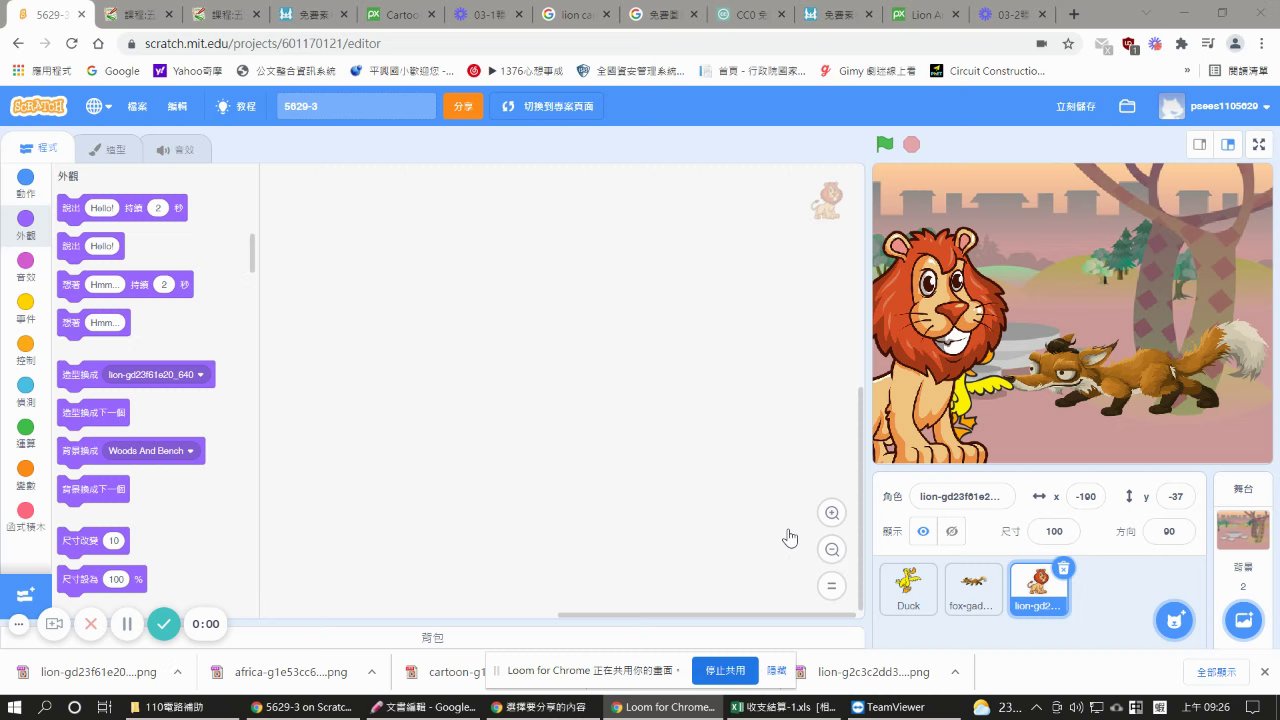Viewport: 1280px width, 720px height.
Task: Click the direction field 90
Action: [x=1169, y=531]
